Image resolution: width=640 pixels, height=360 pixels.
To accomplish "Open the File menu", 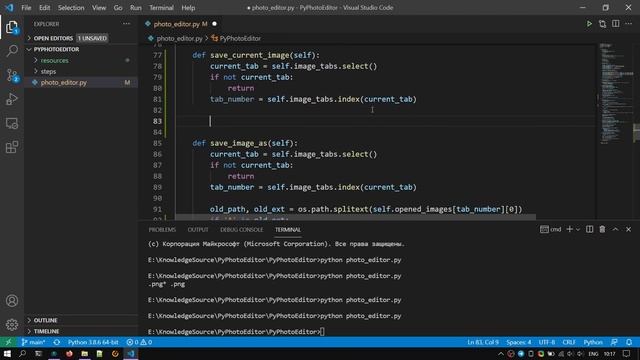I will point(26,8).
